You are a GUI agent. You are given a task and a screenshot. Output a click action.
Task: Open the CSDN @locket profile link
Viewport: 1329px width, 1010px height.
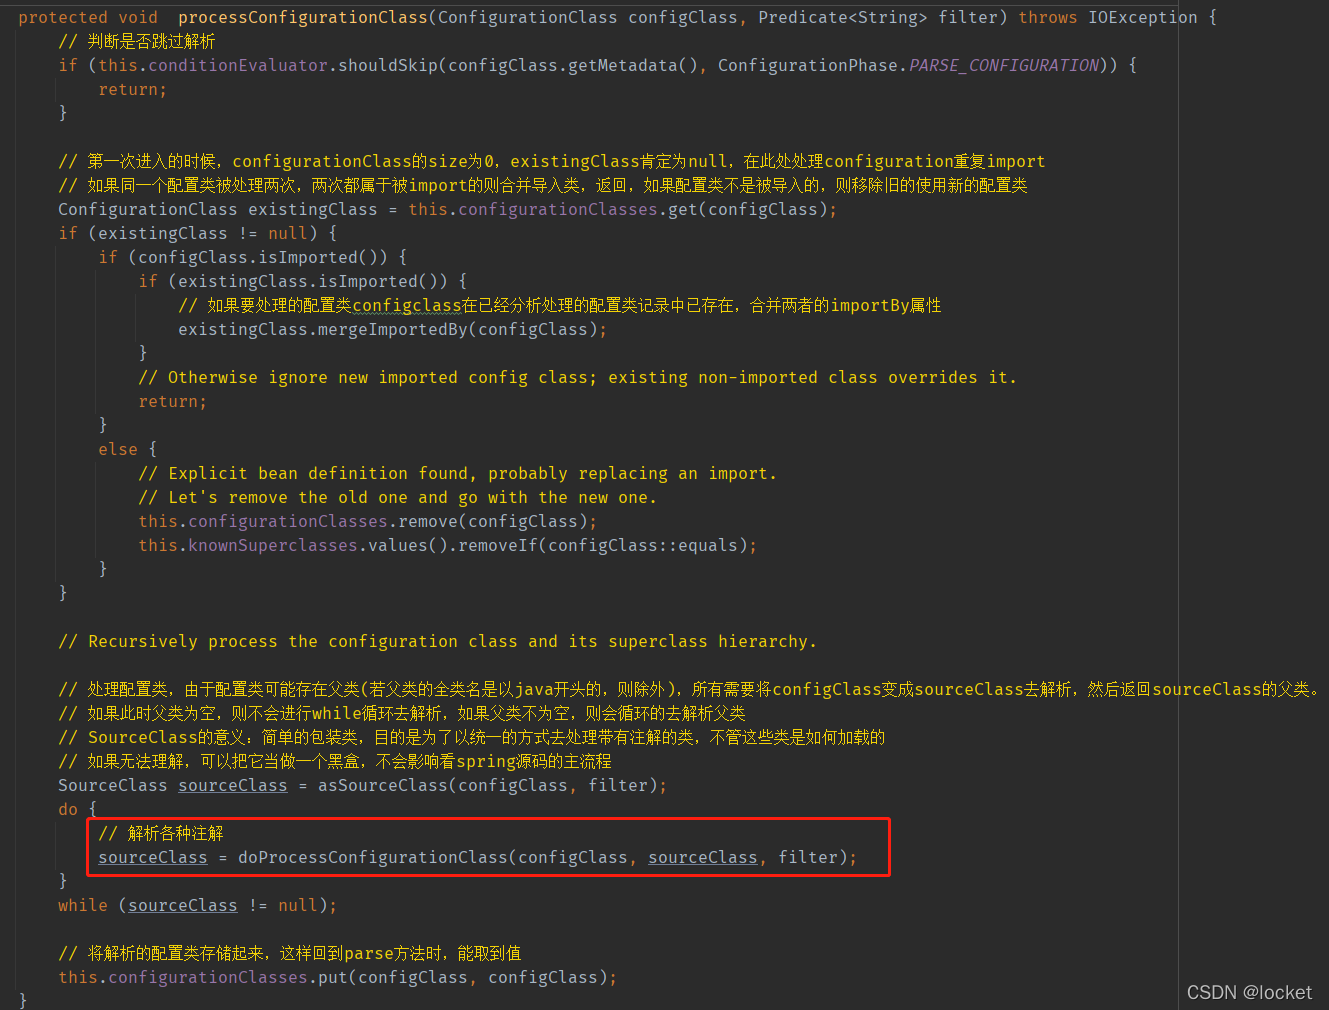click(1250, 992)
